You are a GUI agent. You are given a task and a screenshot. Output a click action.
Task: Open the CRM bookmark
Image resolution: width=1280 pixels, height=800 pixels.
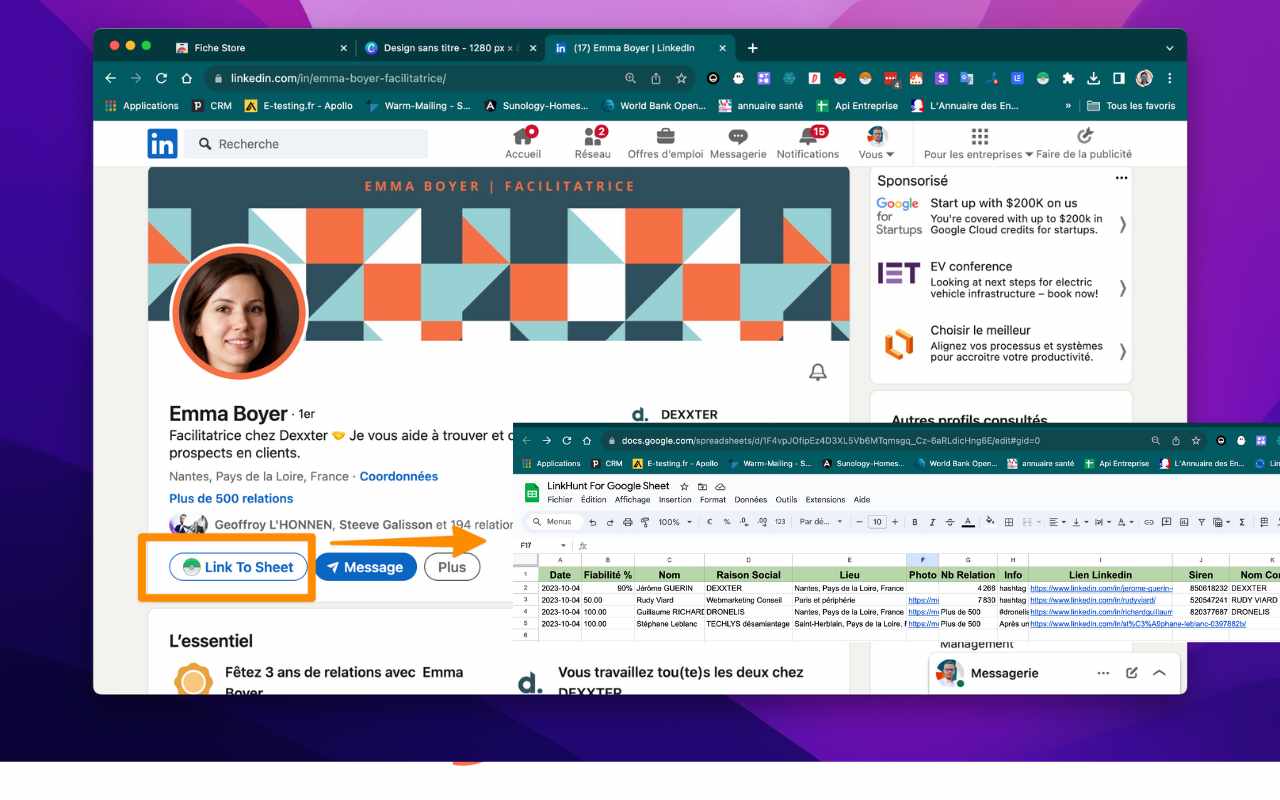(x=212, y=105)
